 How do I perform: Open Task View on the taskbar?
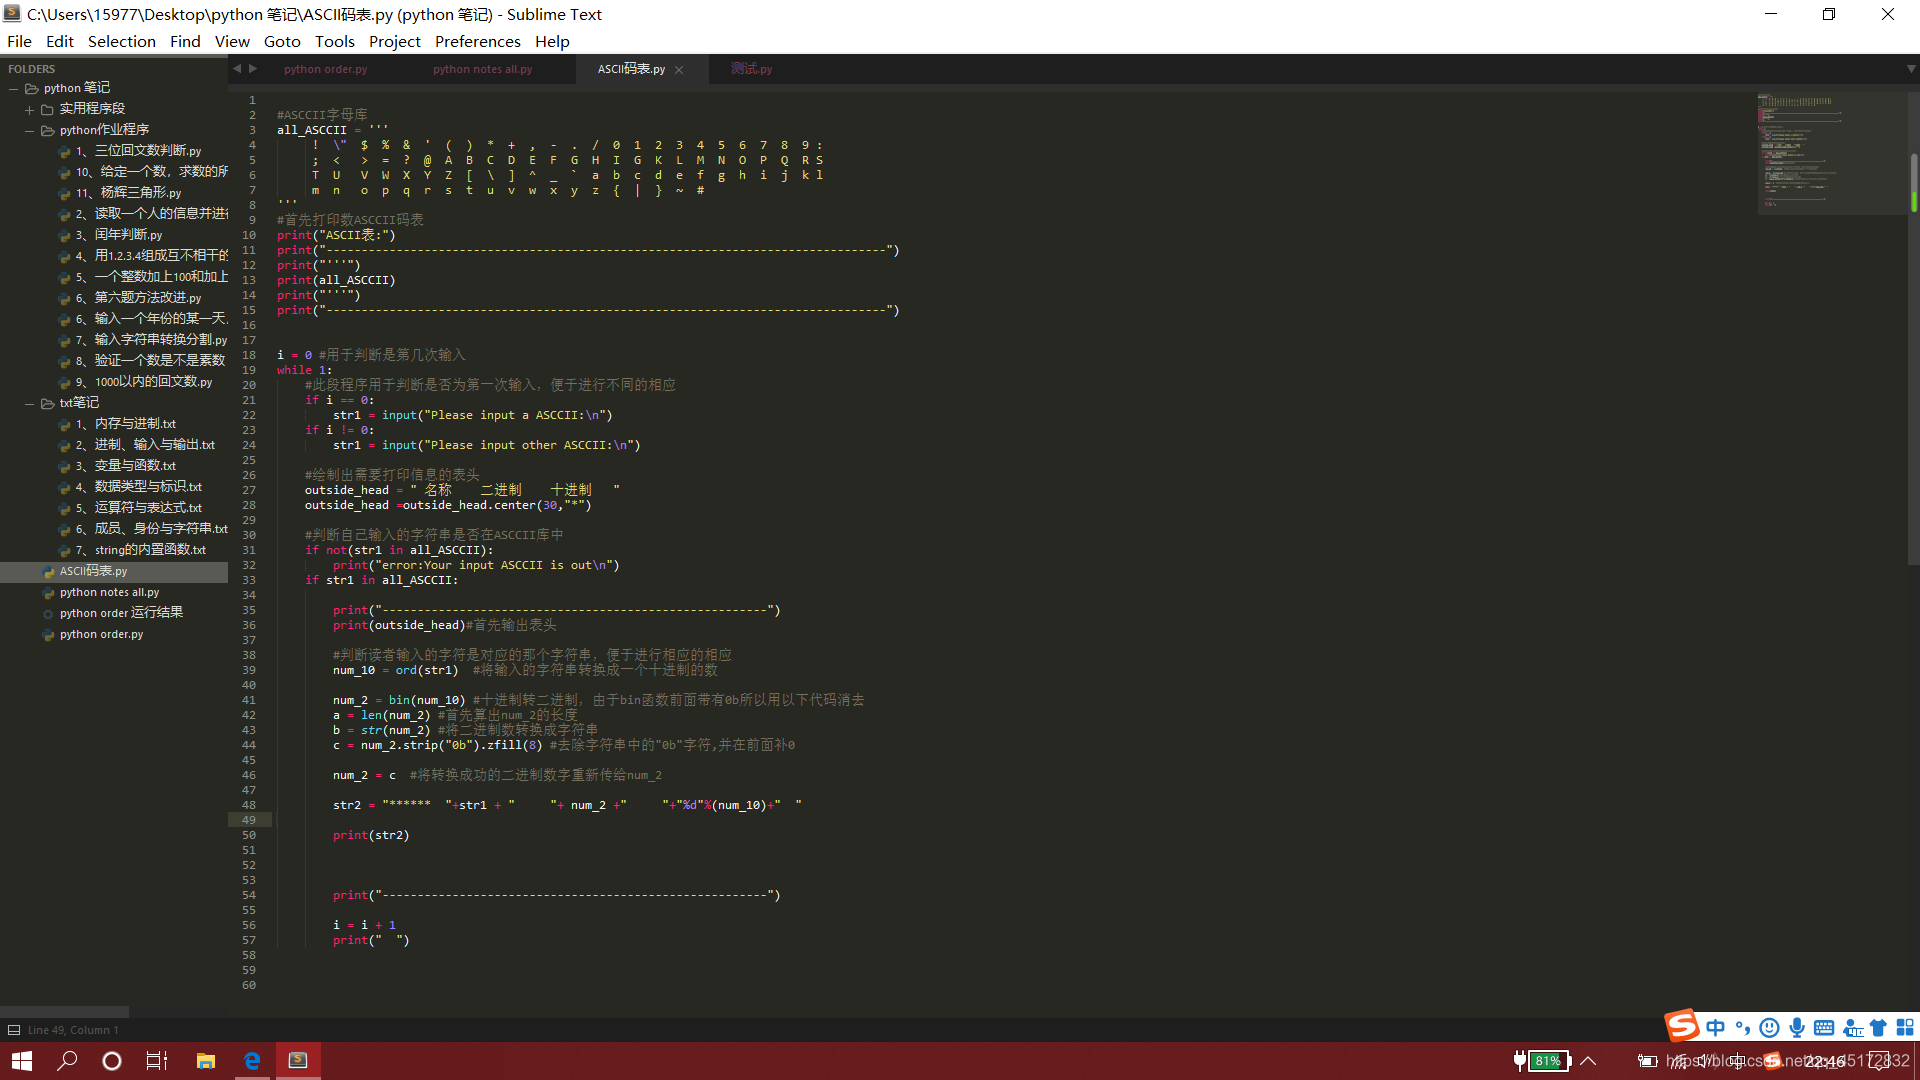(x=157, y=1061)
